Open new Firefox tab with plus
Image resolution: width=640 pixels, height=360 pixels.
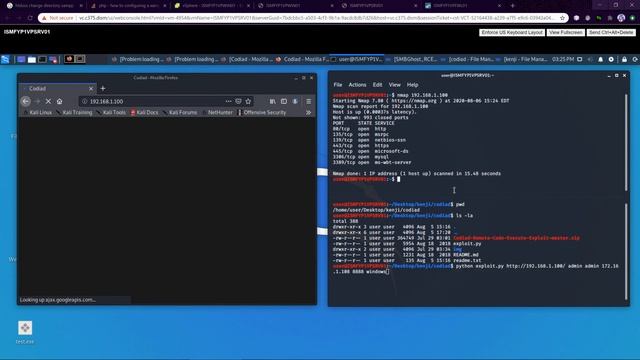[x=103, y=88]
